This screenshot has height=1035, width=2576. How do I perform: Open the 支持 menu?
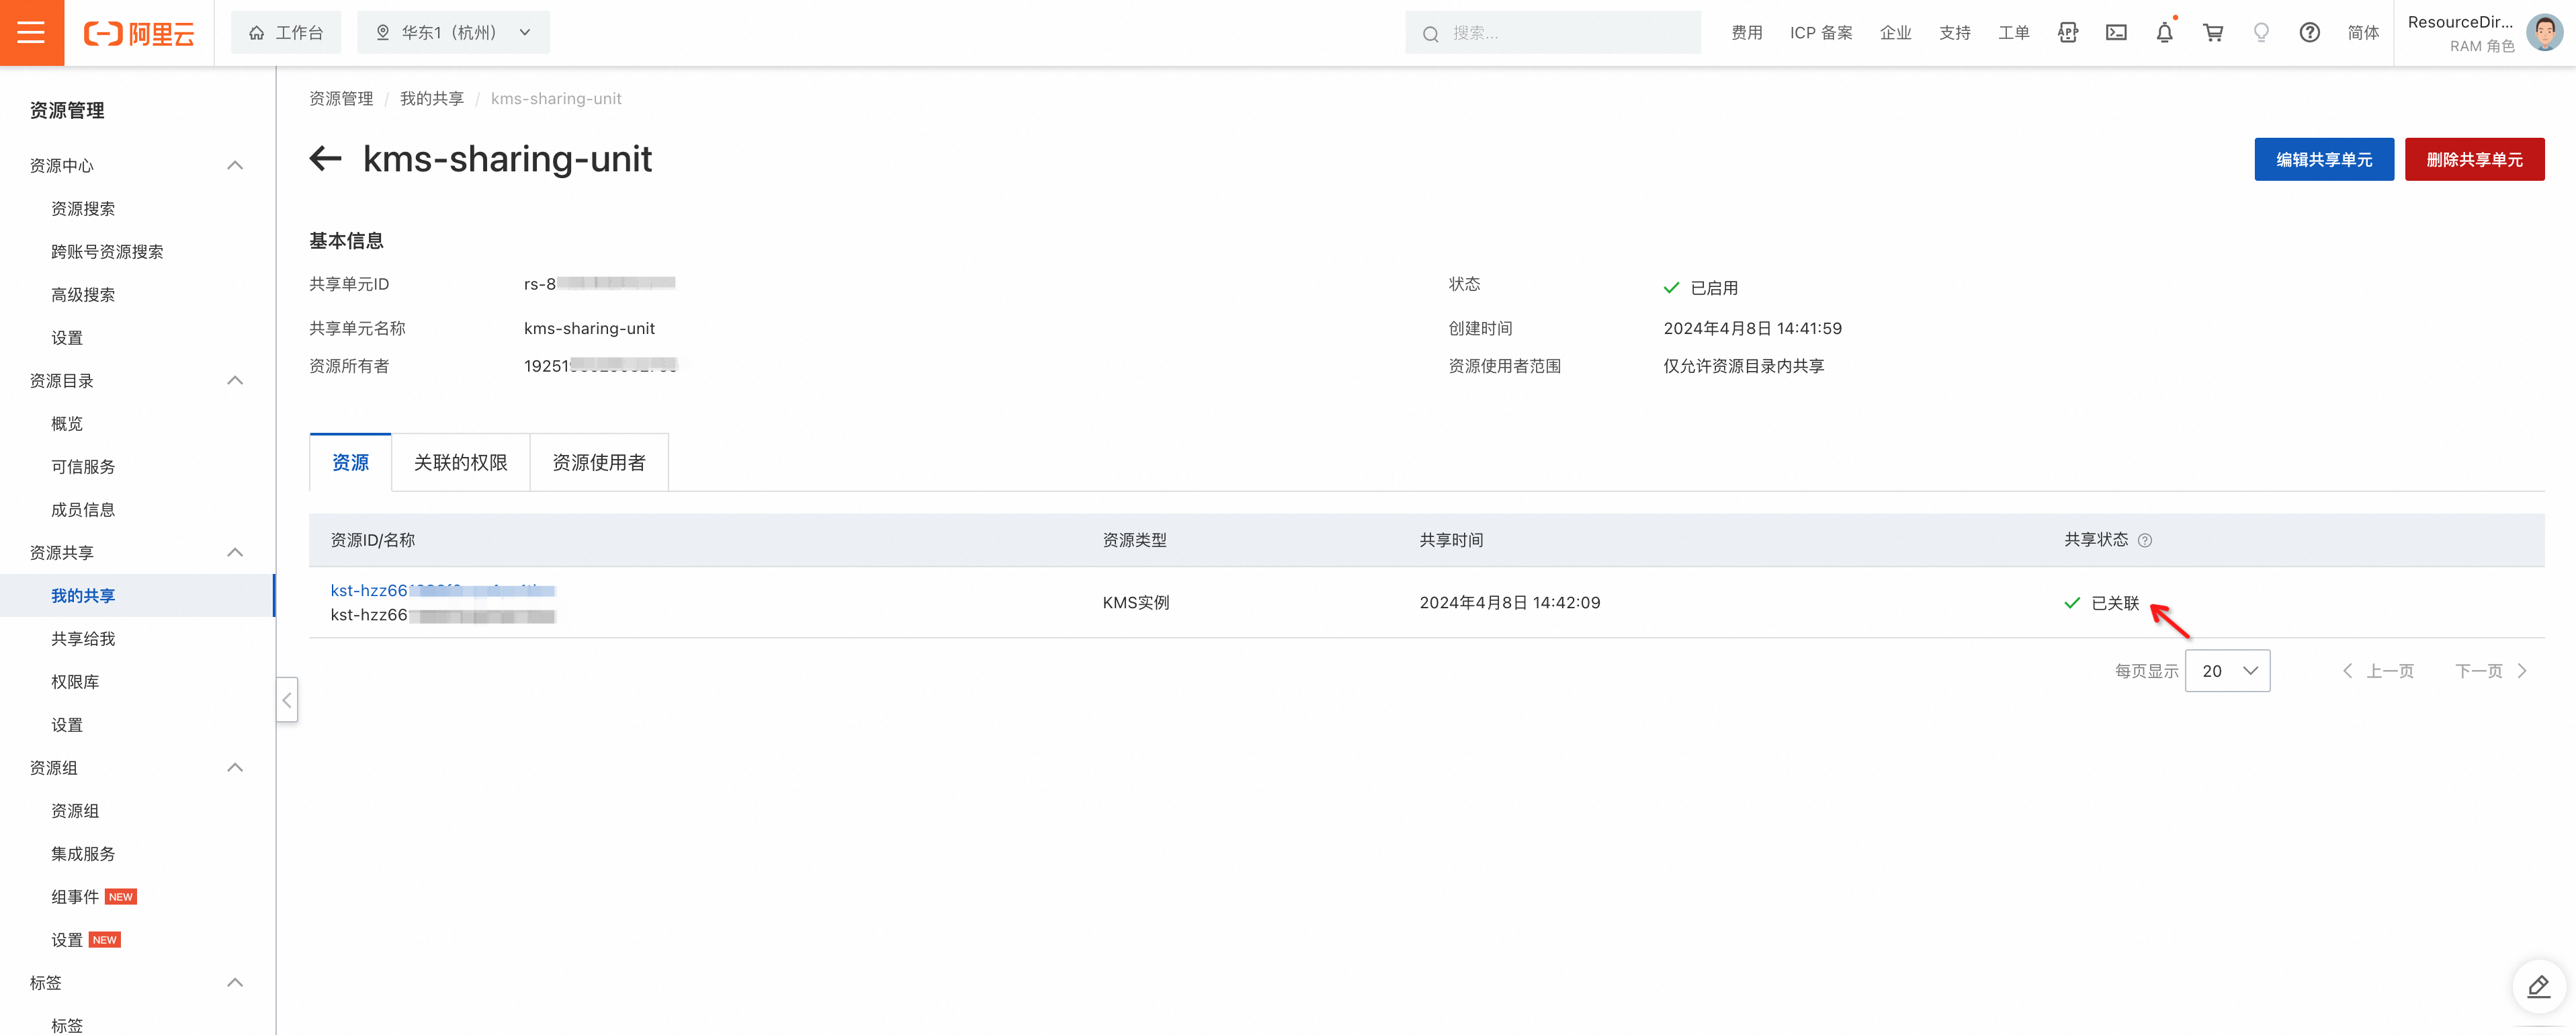point(1954,33)
